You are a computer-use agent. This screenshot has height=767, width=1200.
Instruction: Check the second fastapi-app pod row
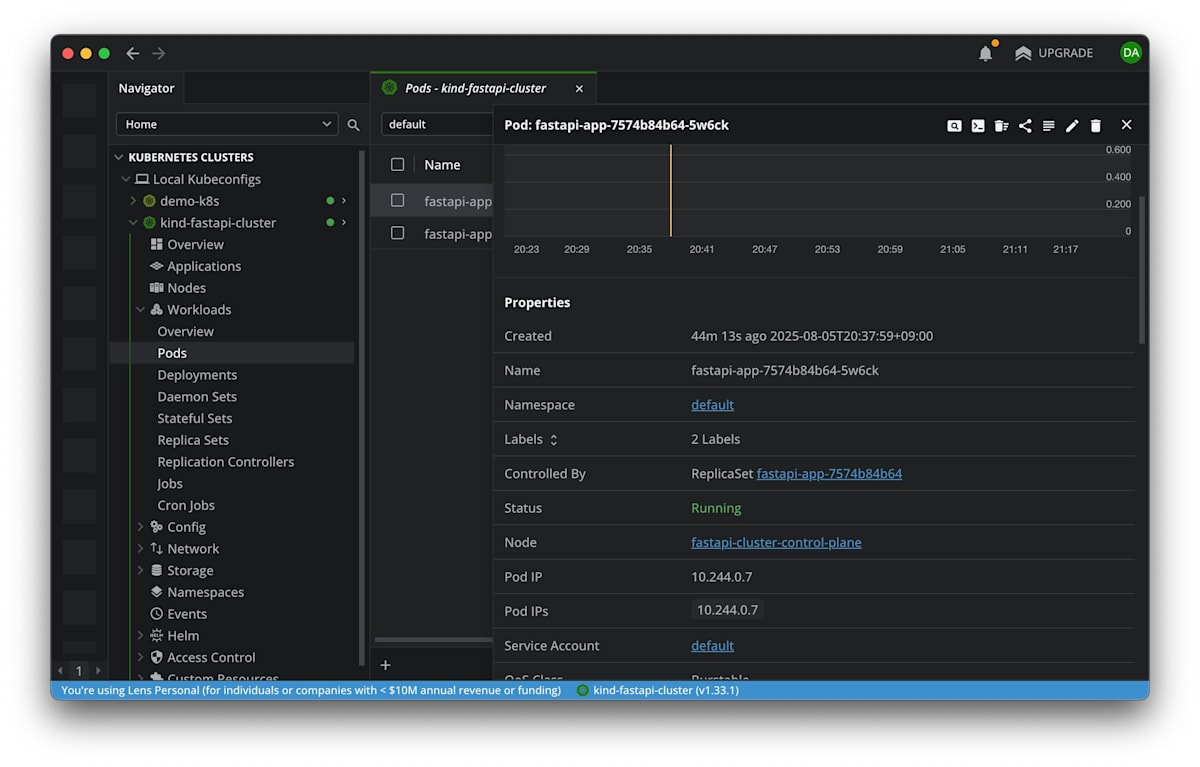(x=398, y=233)
